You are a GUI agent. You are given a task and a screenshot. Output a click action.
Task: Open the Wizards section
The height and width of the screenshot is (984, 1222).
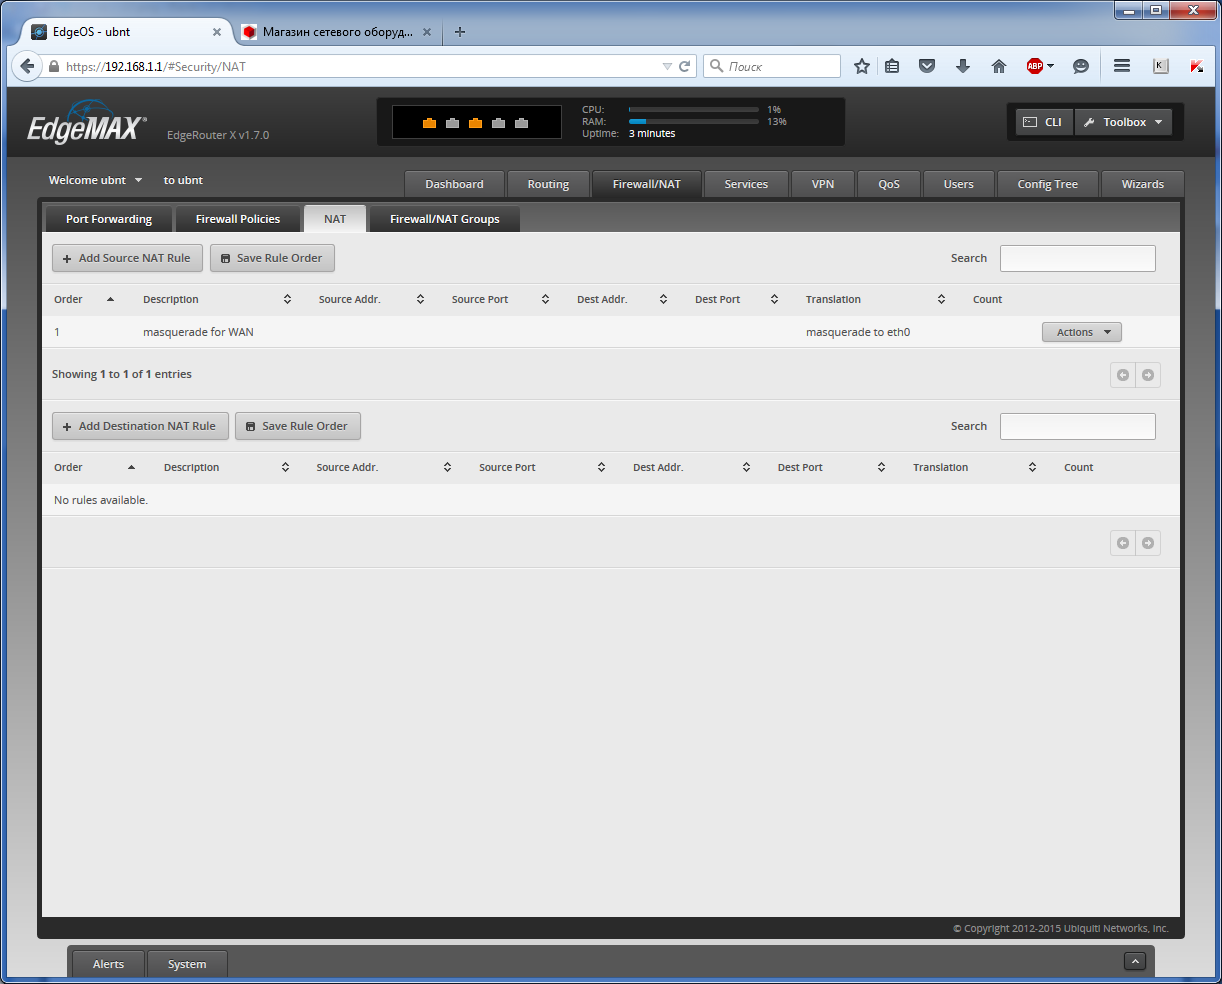[x=1142, y=184]
